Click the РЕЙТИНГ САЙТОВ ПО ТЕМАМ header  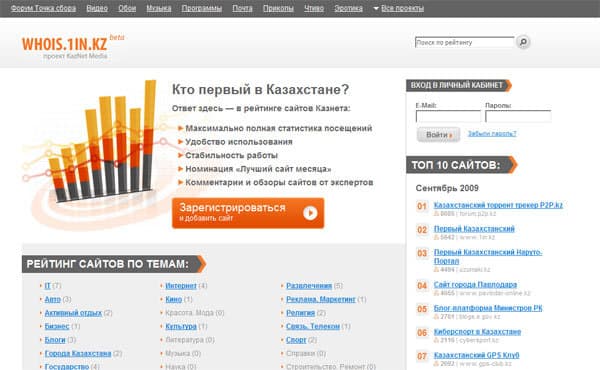(x=114, y=264)
